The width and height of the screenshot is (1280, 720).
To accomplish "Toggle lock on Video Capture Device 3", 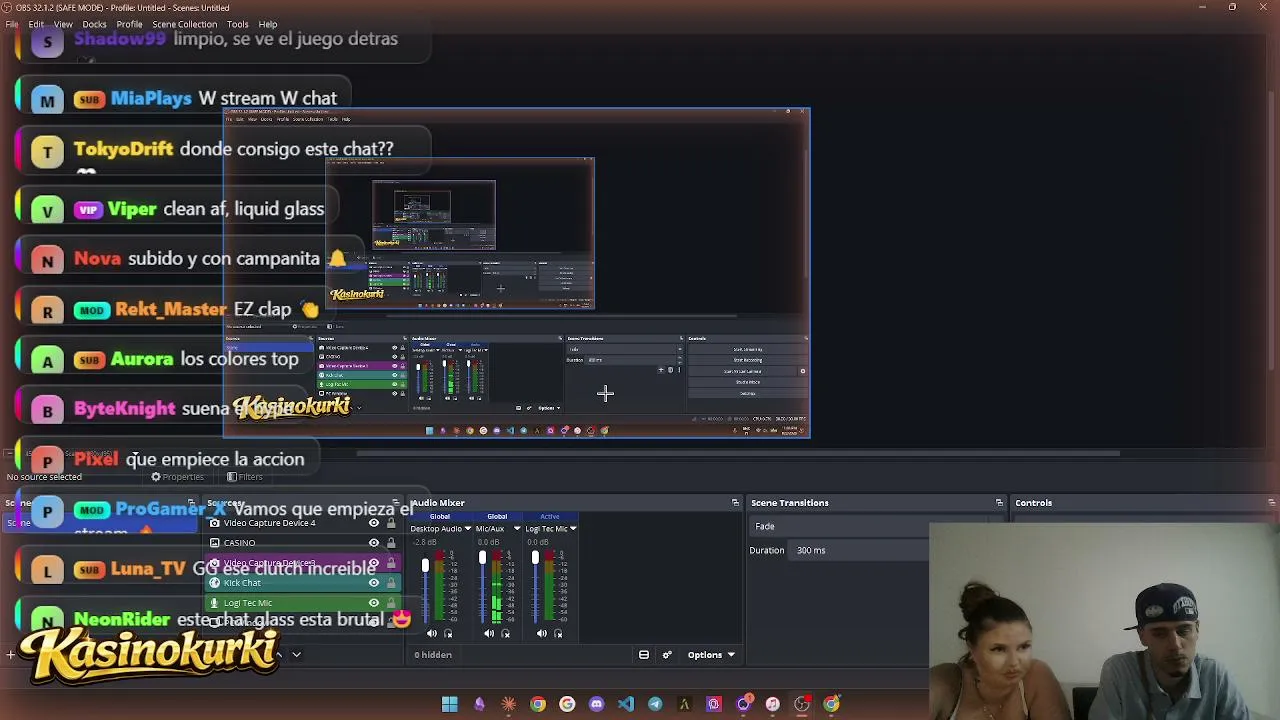I will [x=391, y=563].
